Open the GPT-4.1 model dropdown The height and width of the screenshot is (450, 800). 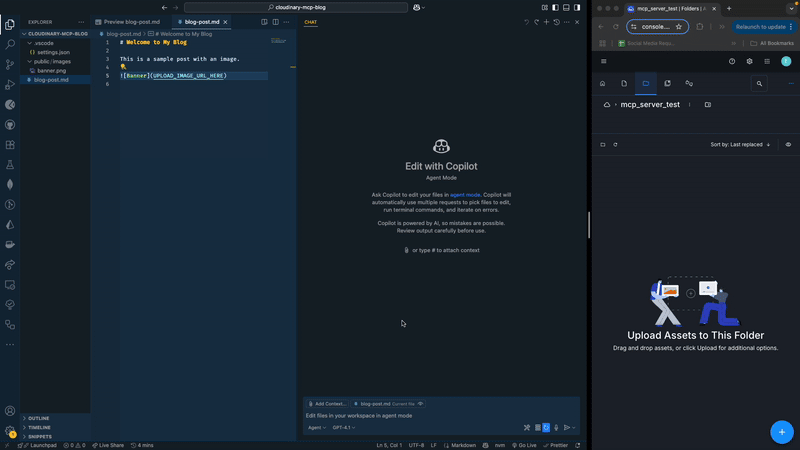pos(344,428)
